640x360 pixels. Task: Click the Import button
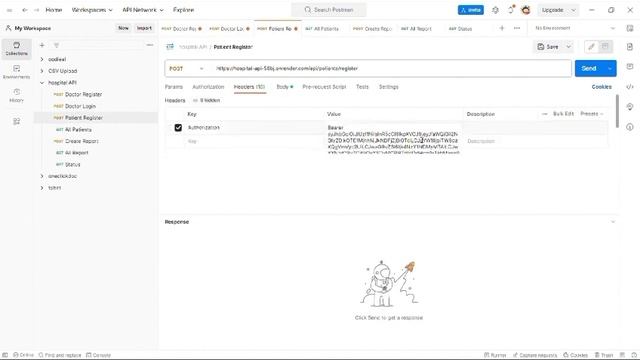pos(144,28)
